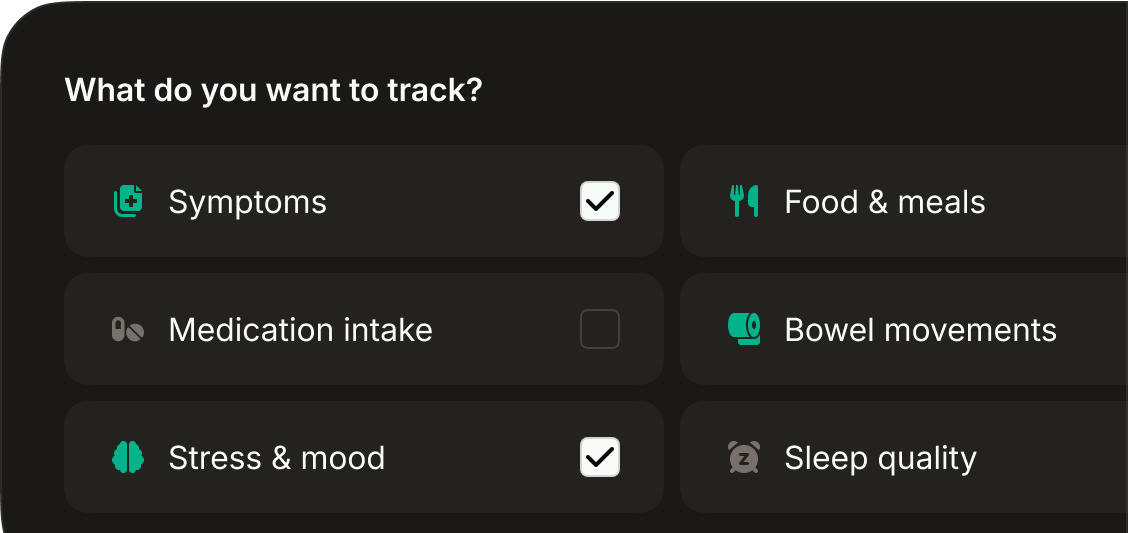Click the Symptoms medical file icon
The image size is (1128, 533).
[x=128, y=201]
